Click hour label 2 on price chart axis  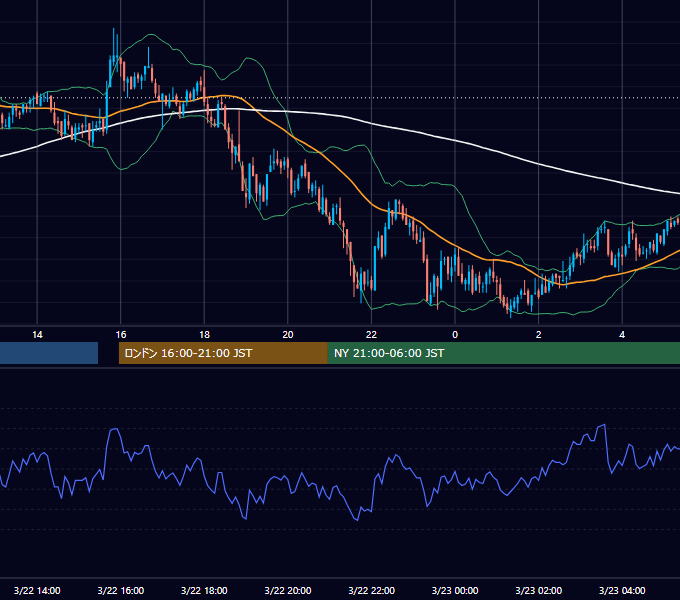click(x=539, y=335)
